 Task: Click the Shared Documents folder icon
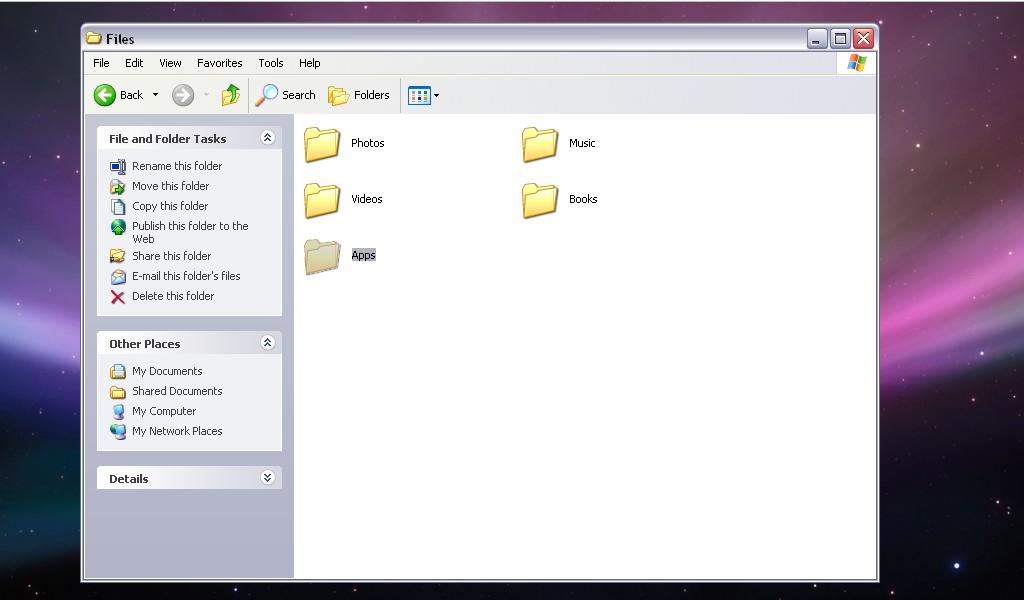118,392
